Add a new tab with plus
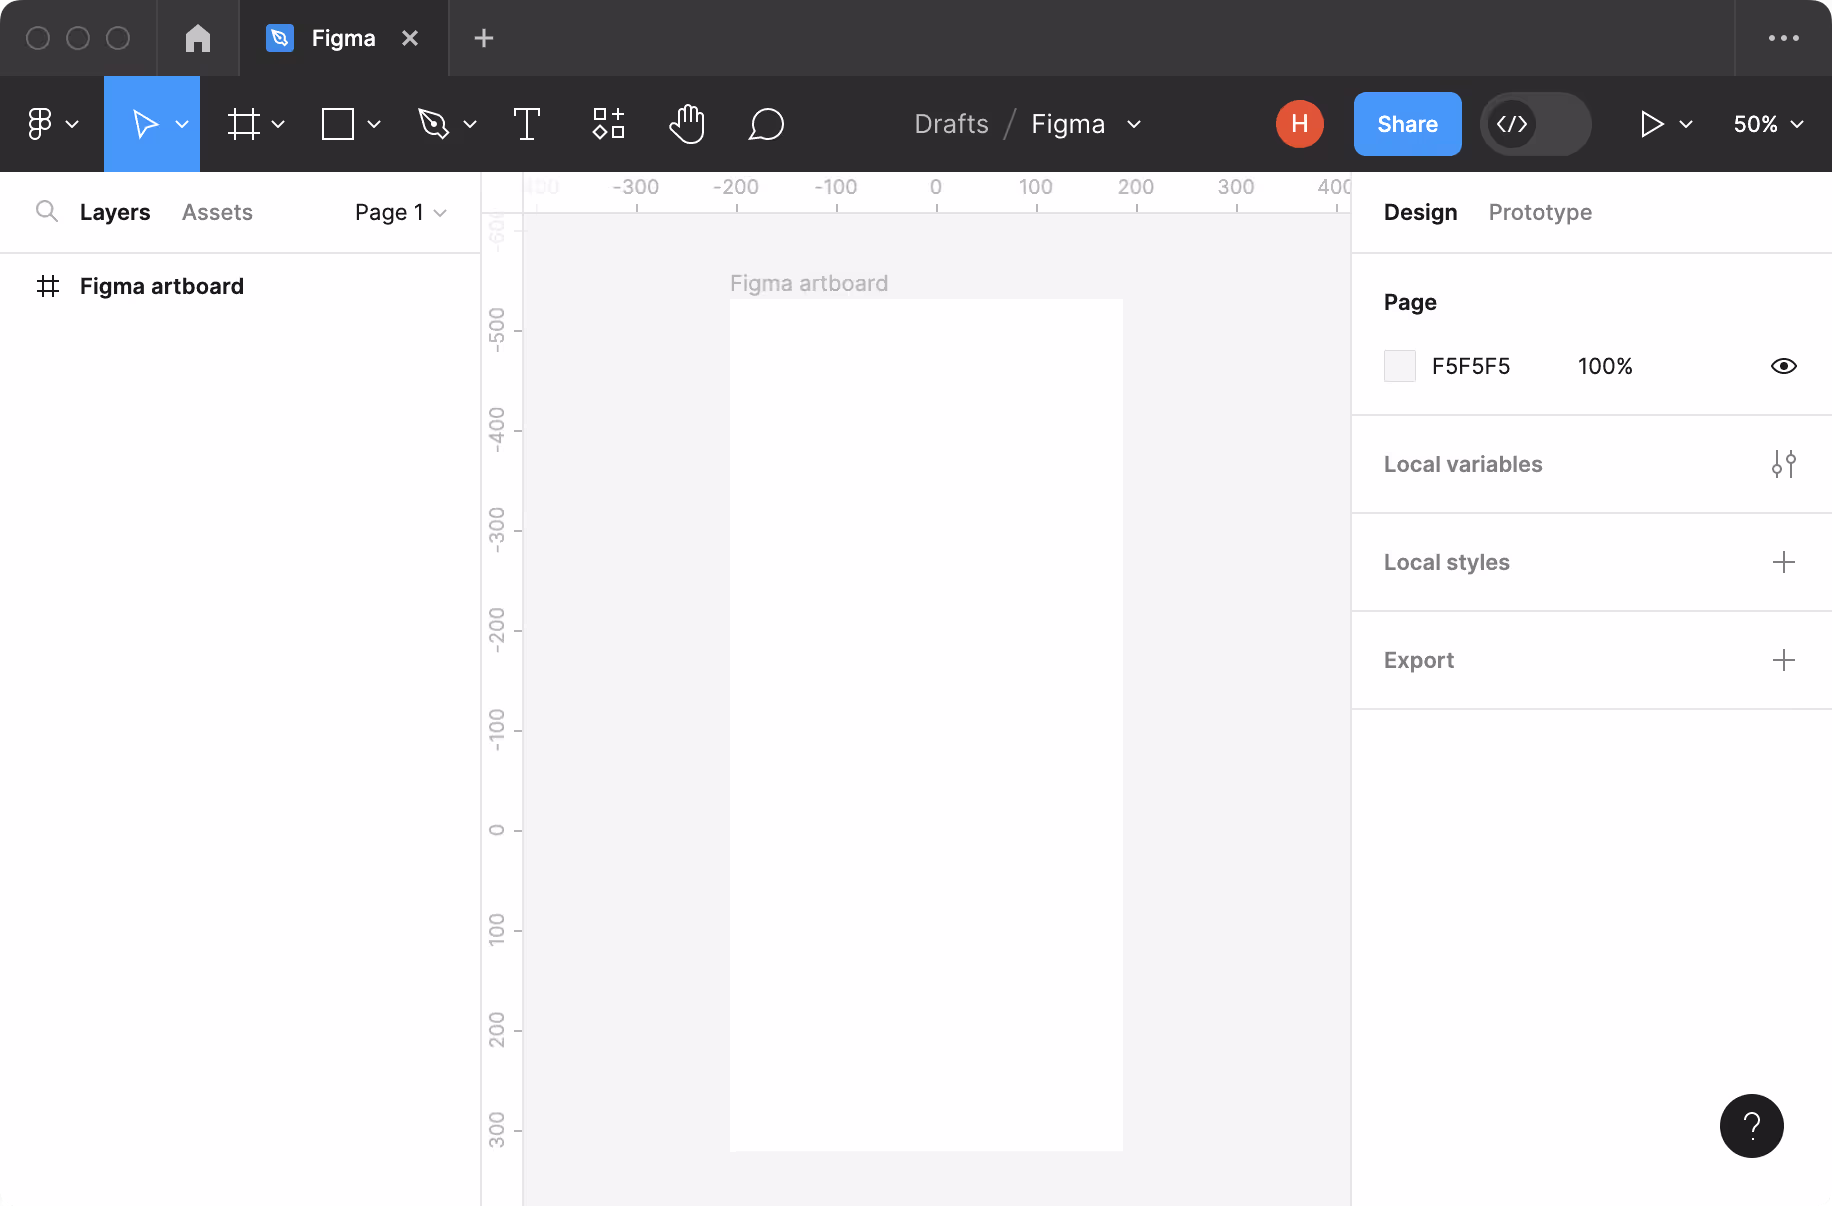The height and width of the screenshot is (1206, 1832). click(x=484, y=38)
